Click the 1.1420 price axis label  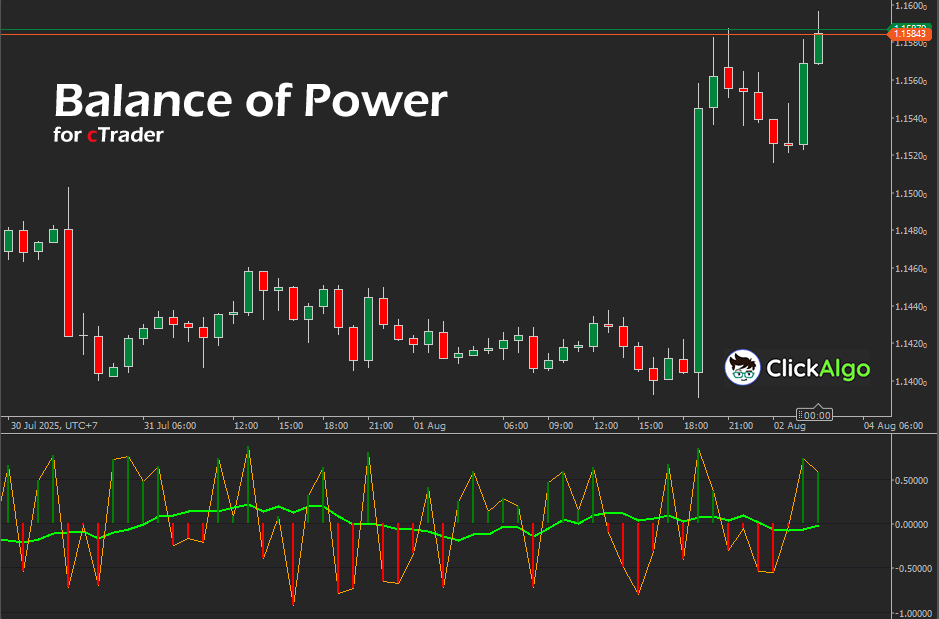(x=910, y=344)
